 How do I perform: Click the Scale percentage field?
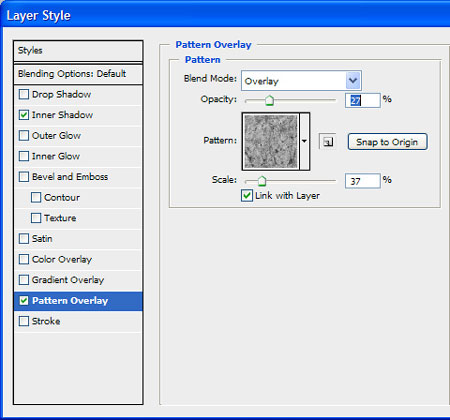tap(363, 181)
